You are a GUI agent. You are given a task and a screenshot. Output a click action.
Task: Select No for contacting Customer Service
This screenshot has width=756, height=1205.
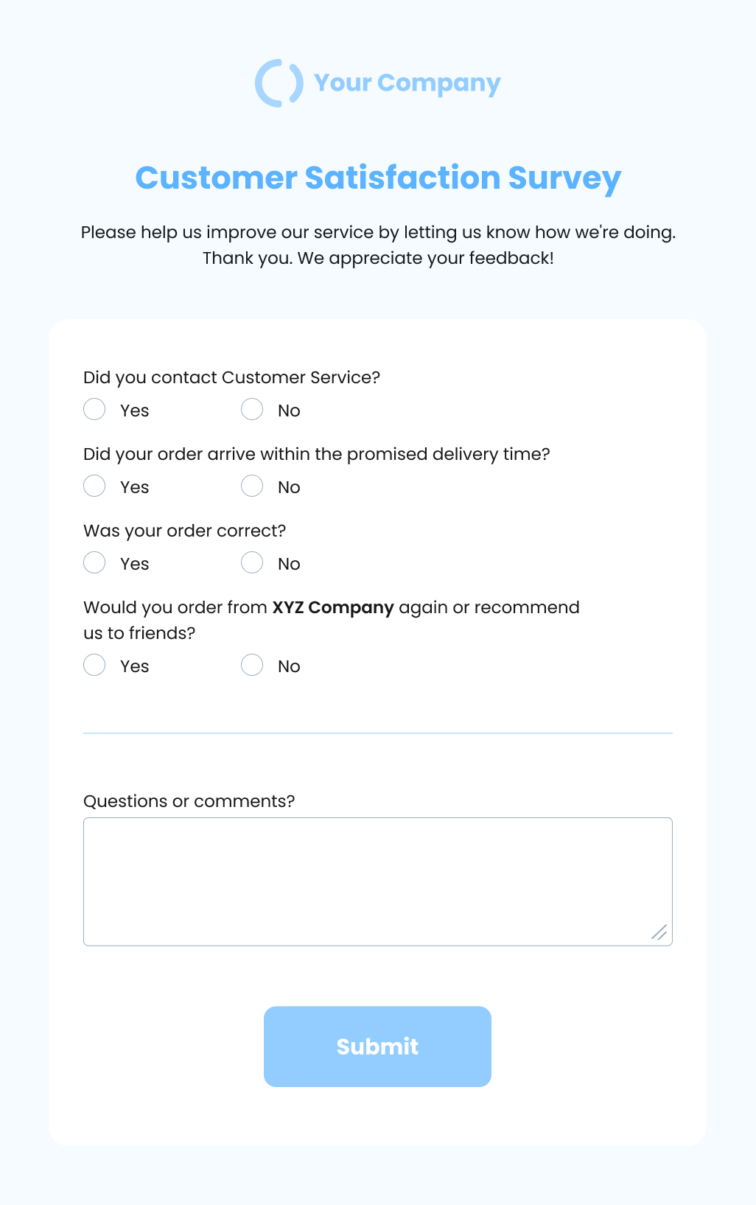(x=252, y=409)
